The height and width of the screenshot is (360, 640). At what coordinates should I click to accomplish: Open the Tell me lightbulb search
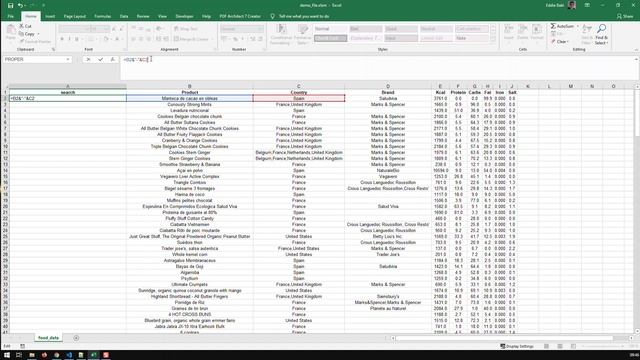point(272,16)
